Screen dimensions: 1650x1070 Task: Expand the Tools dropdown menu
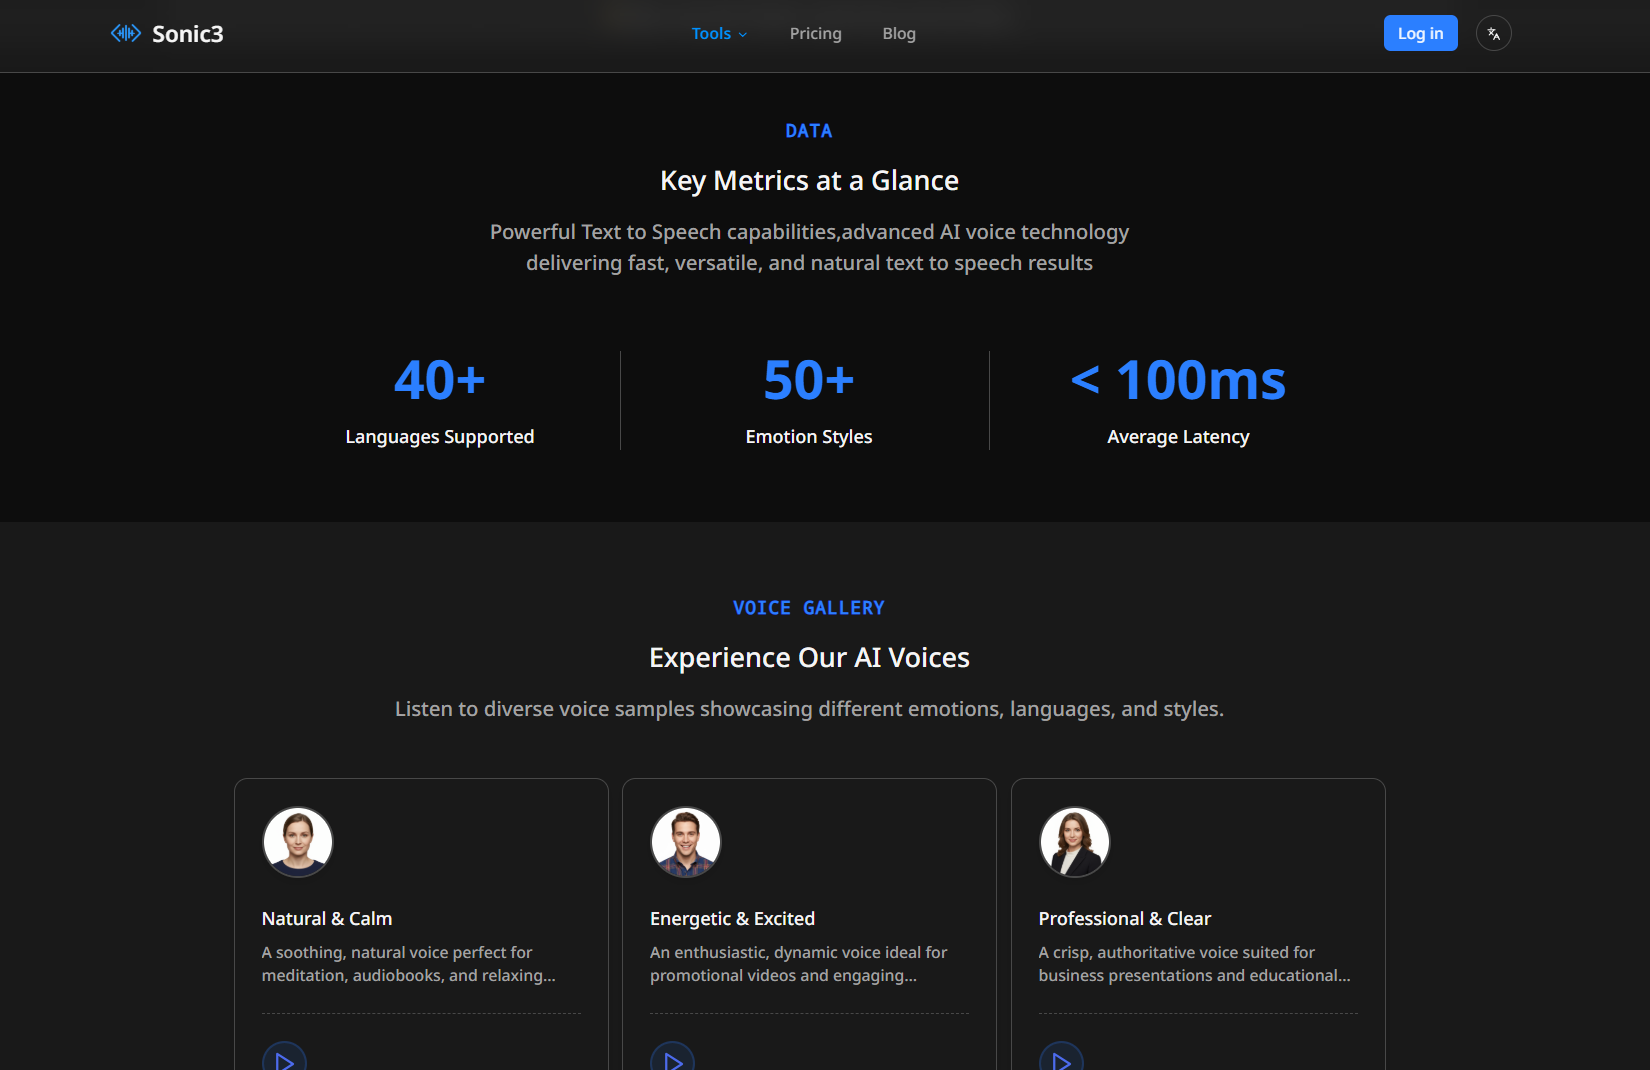(x=719, y=34)
